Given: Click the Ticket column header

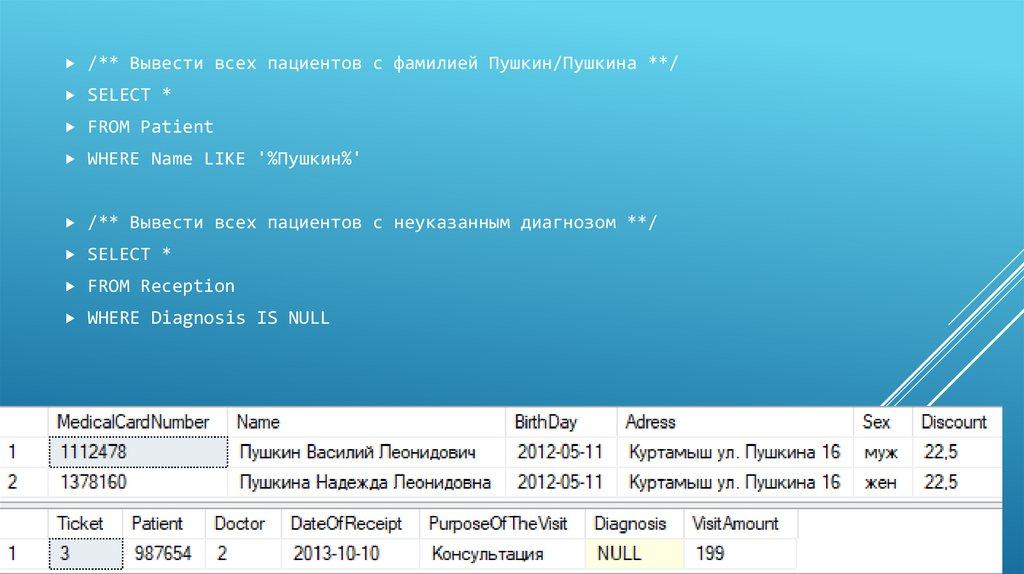Looking at the screenshot, I should pyautogui.click(x=80, y=523).
